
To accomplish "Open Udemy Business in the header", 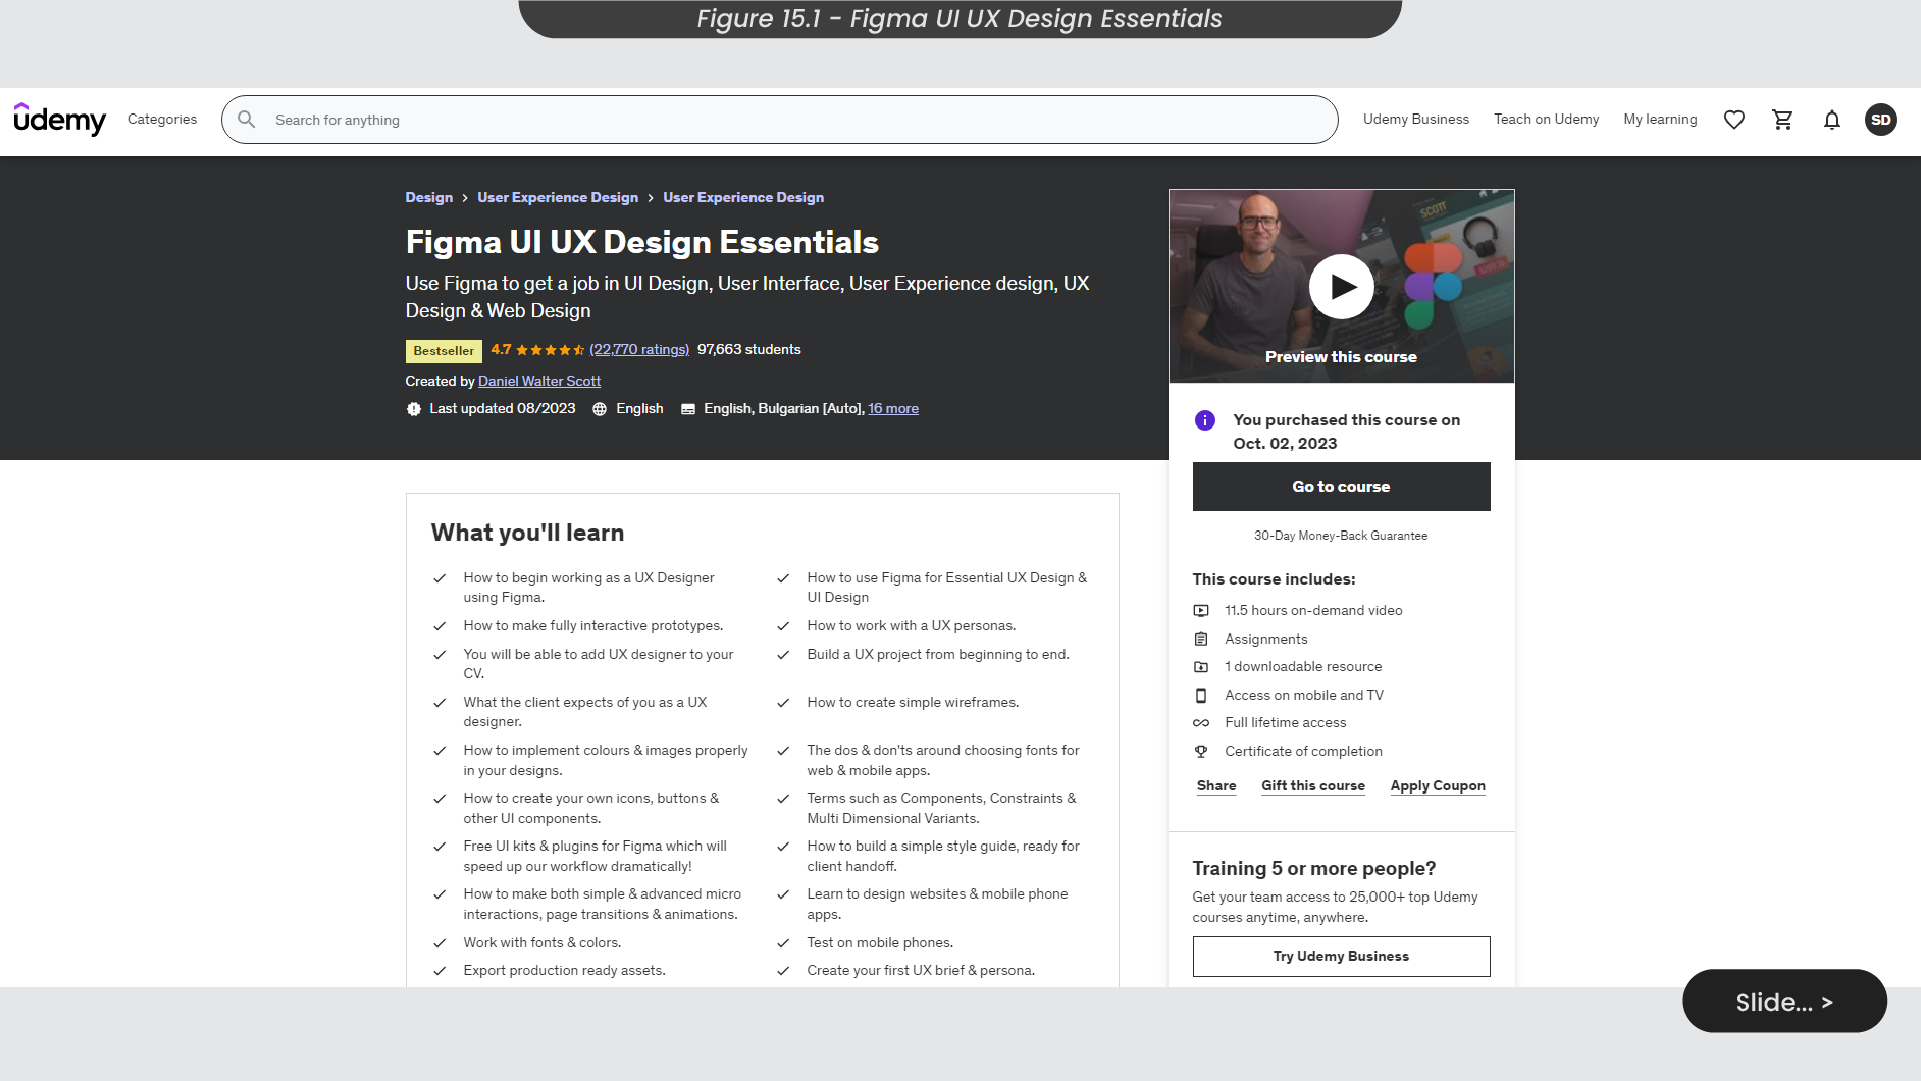I will 1415,119.
